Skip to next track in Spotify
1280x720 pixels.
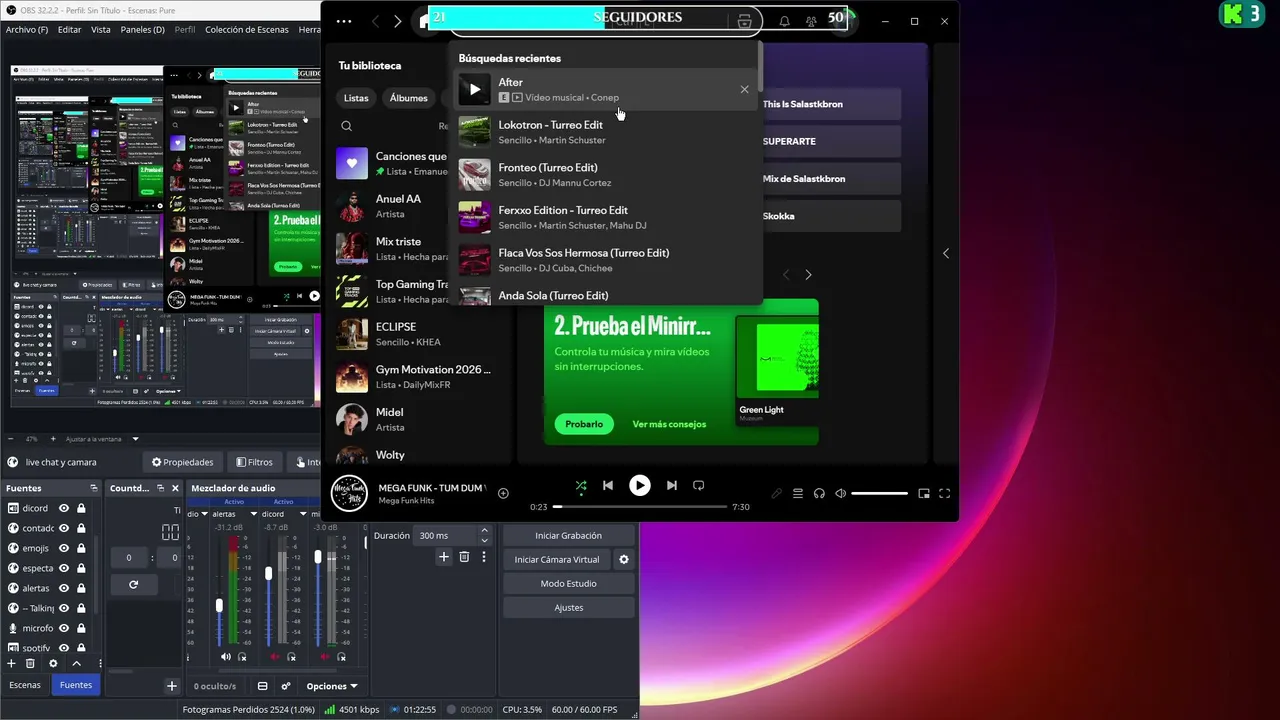click(x=672, y=486)
